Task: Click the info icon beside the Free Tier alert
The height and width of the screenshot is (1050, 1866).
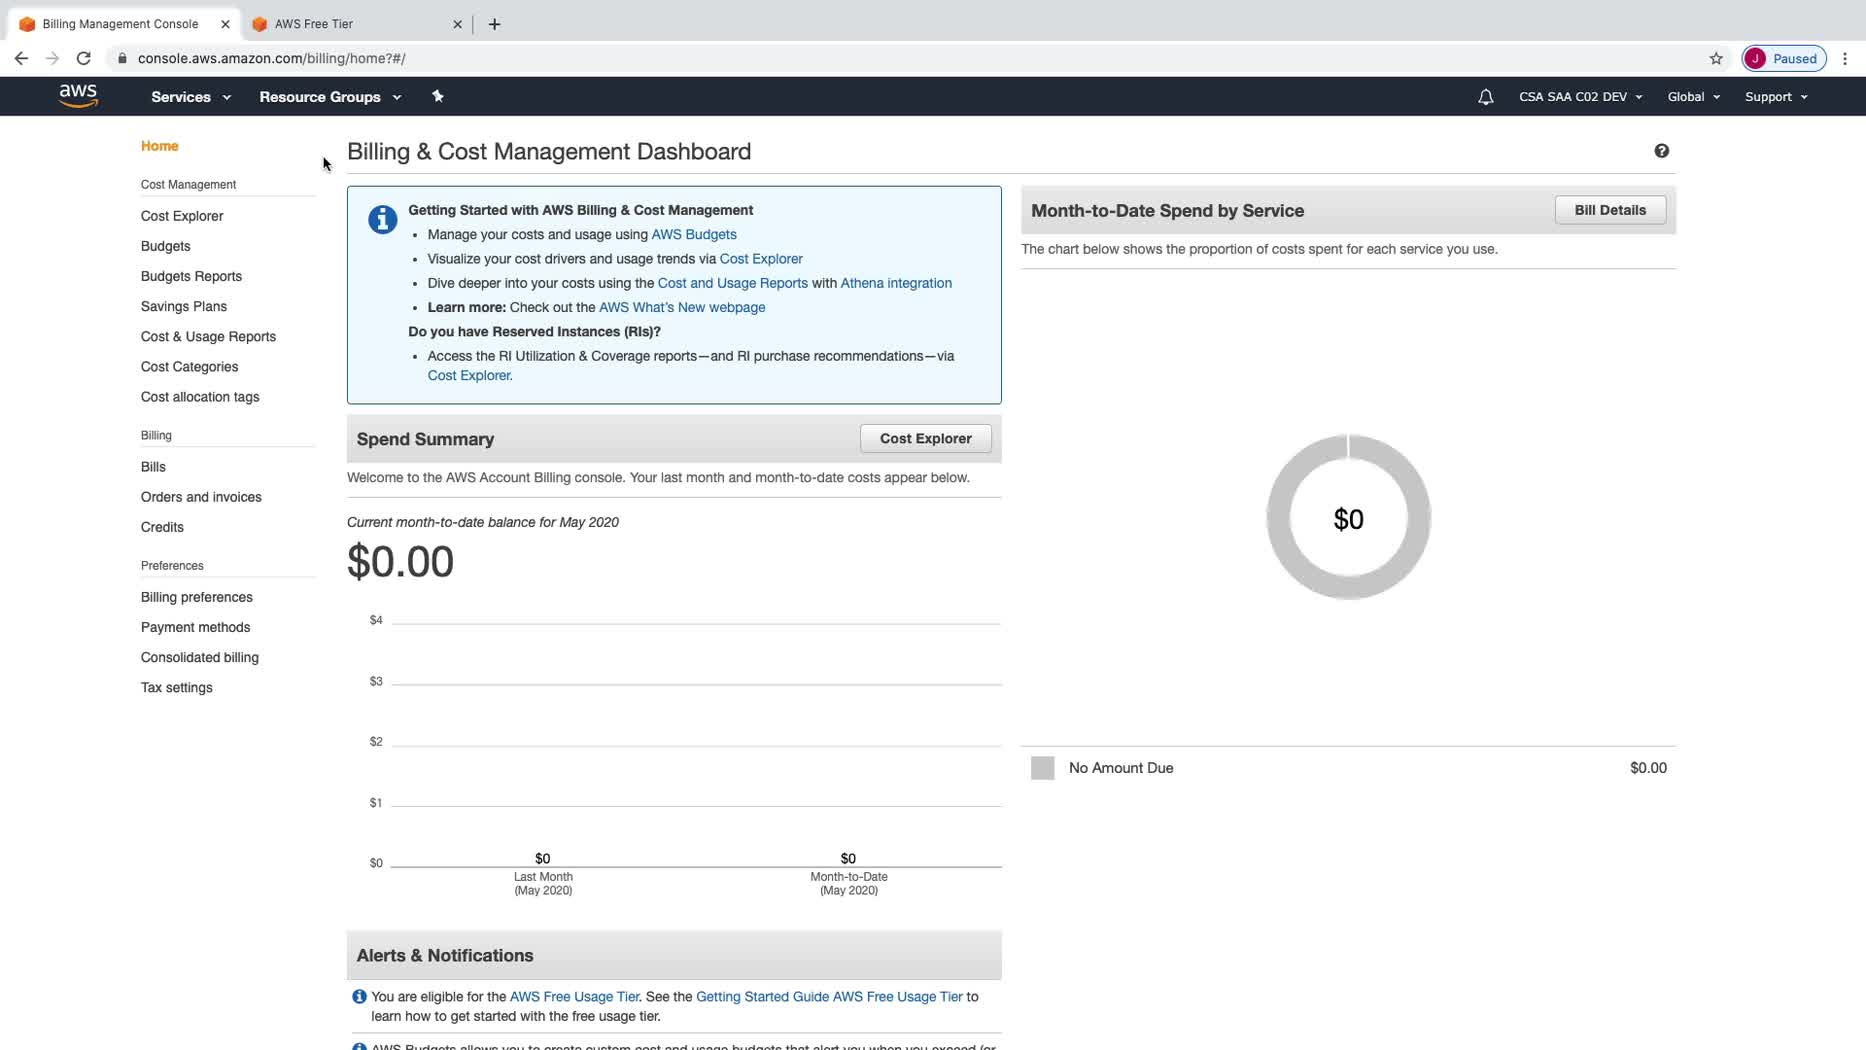Action: coord(359,996)
